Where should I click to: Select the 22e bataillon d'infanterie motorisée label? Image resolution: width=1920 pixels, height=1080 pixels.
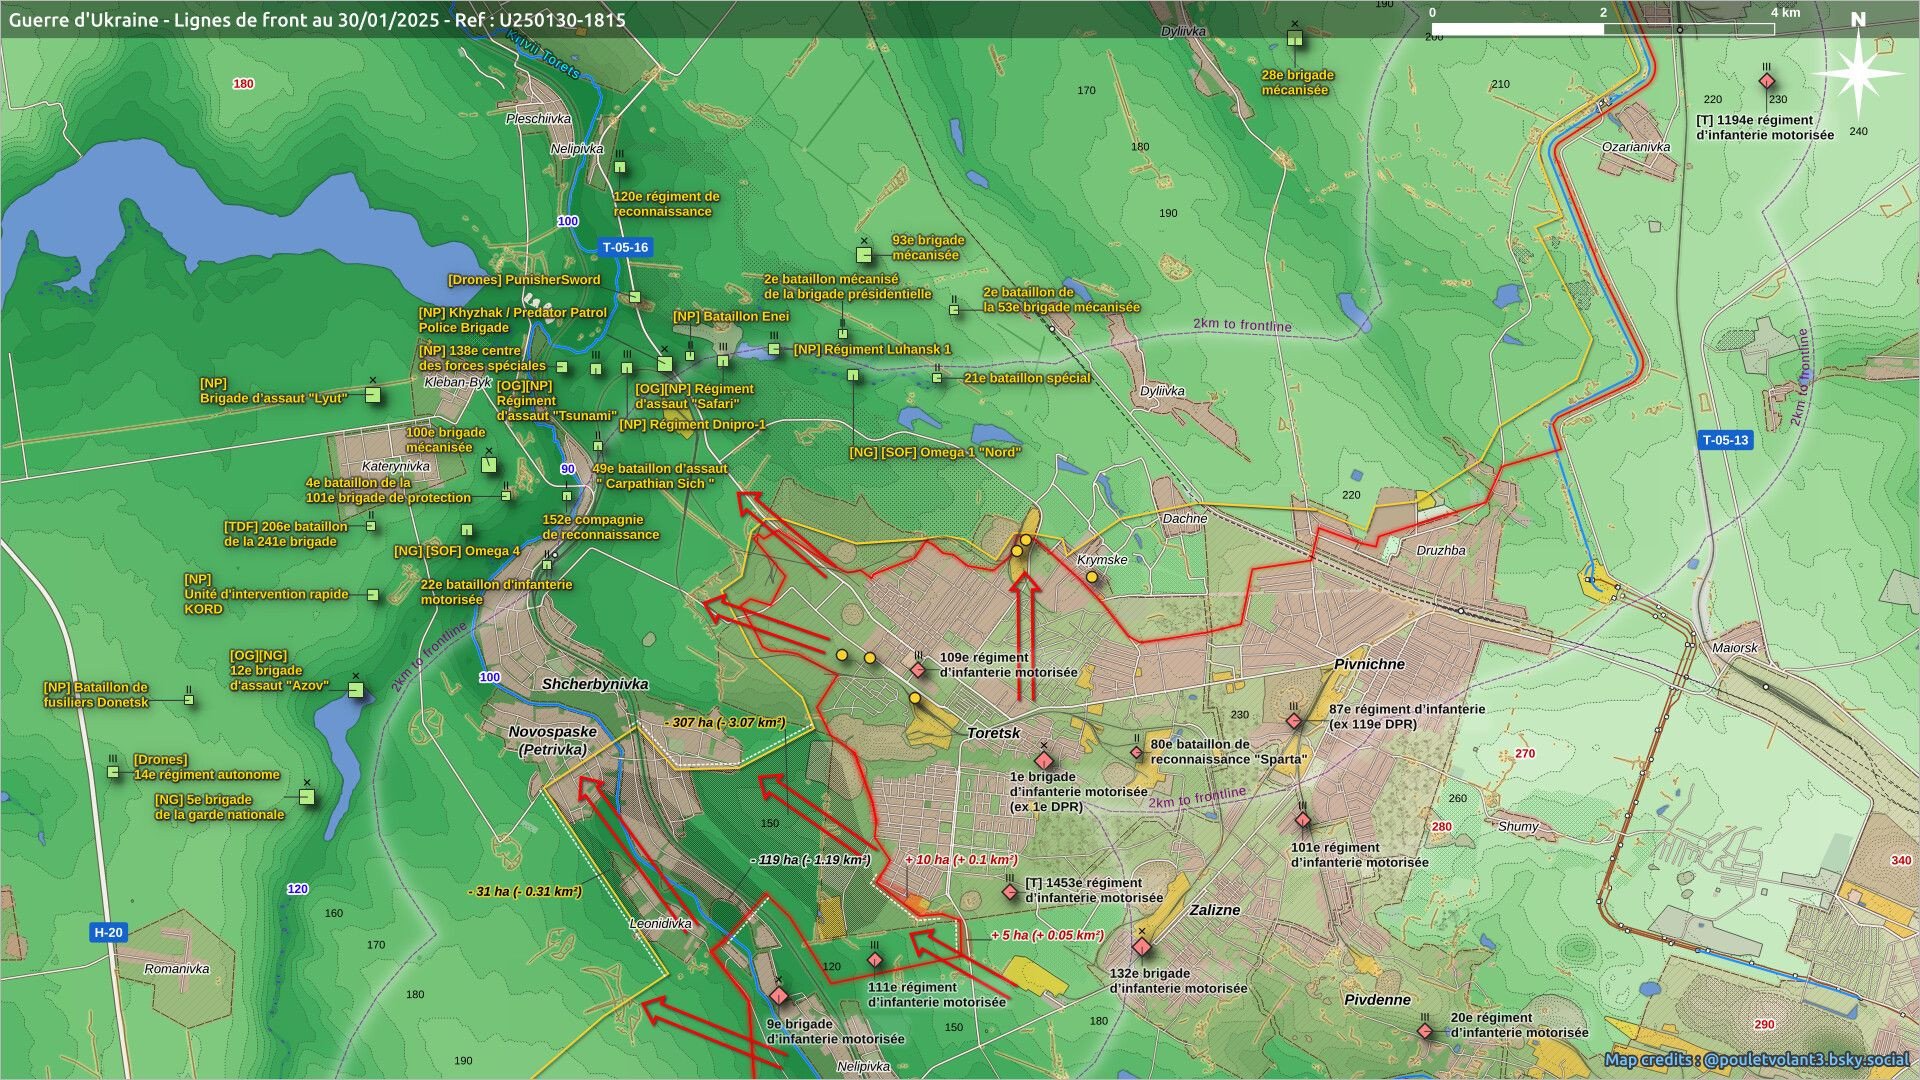pyautogui.click(x=496, y=591)
